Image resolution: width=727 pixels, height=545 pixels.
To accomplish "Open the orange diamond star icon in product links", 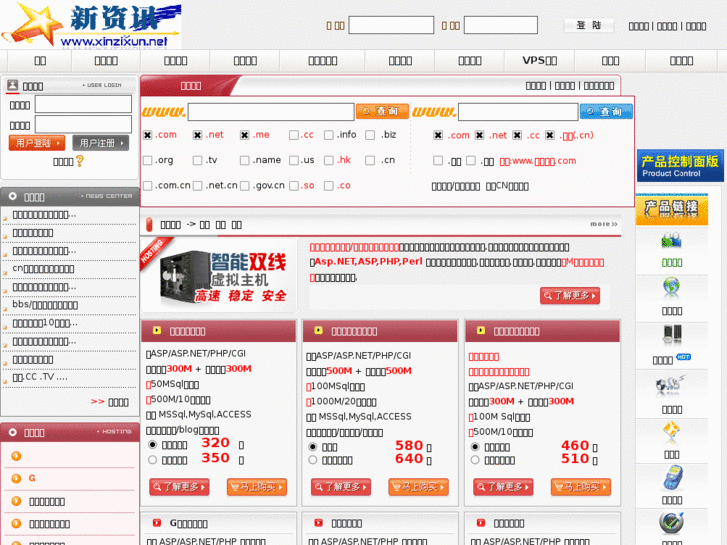I will [671, 432].
